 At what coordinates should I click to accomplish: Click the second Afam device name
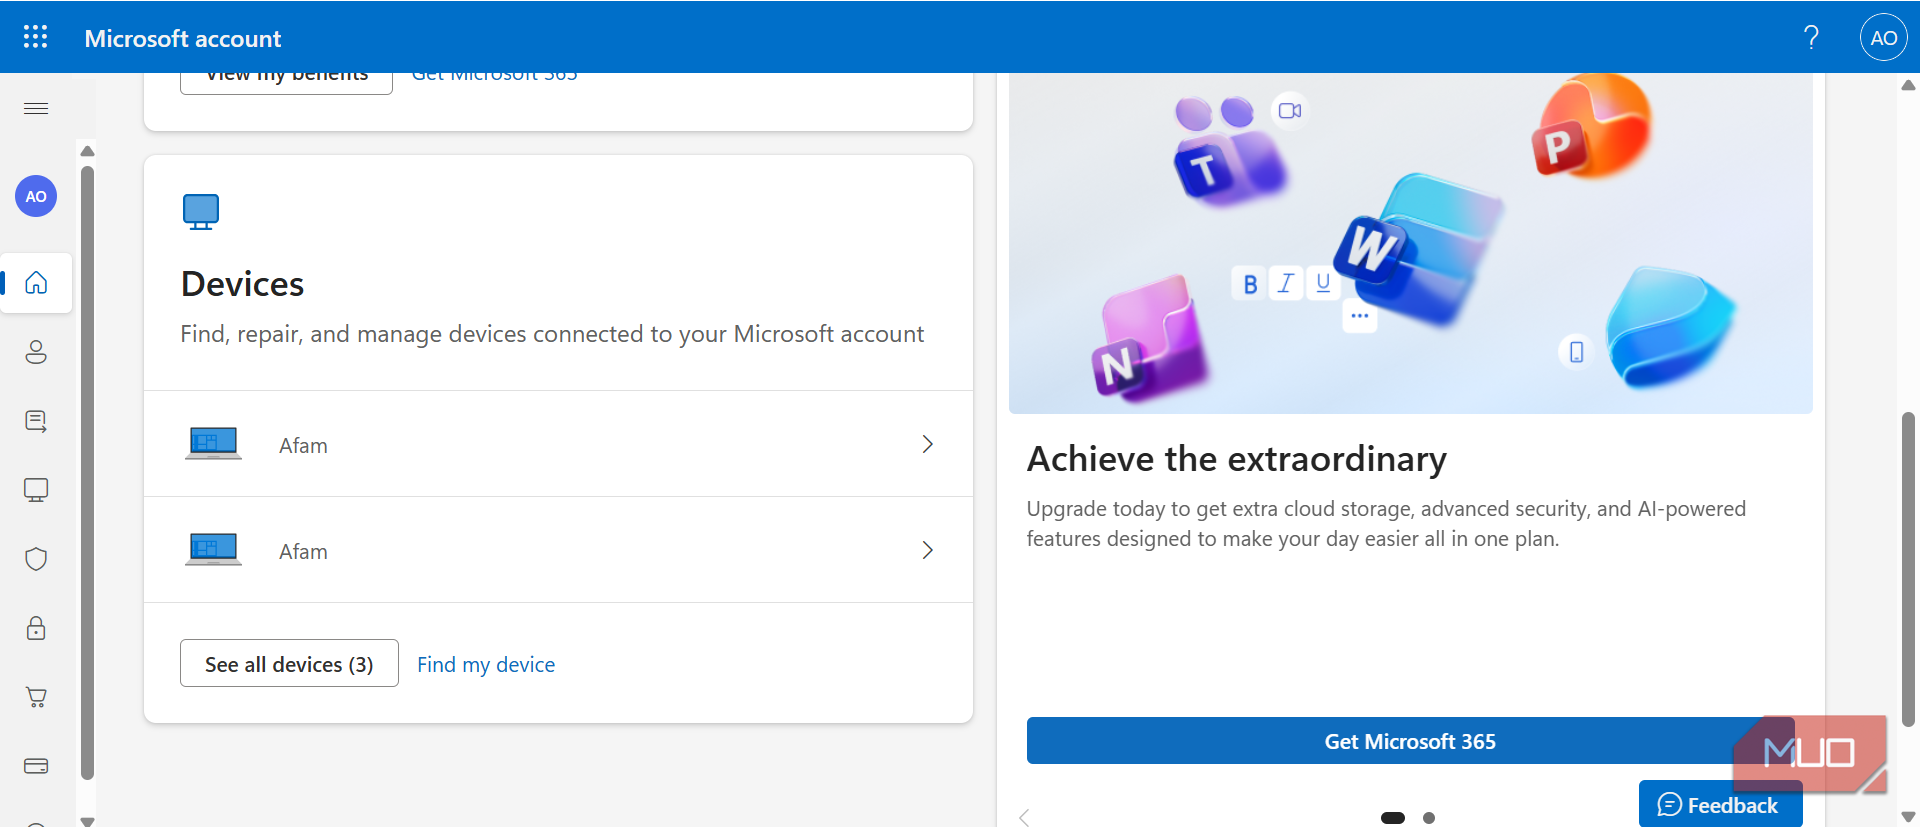coord(303,552)
